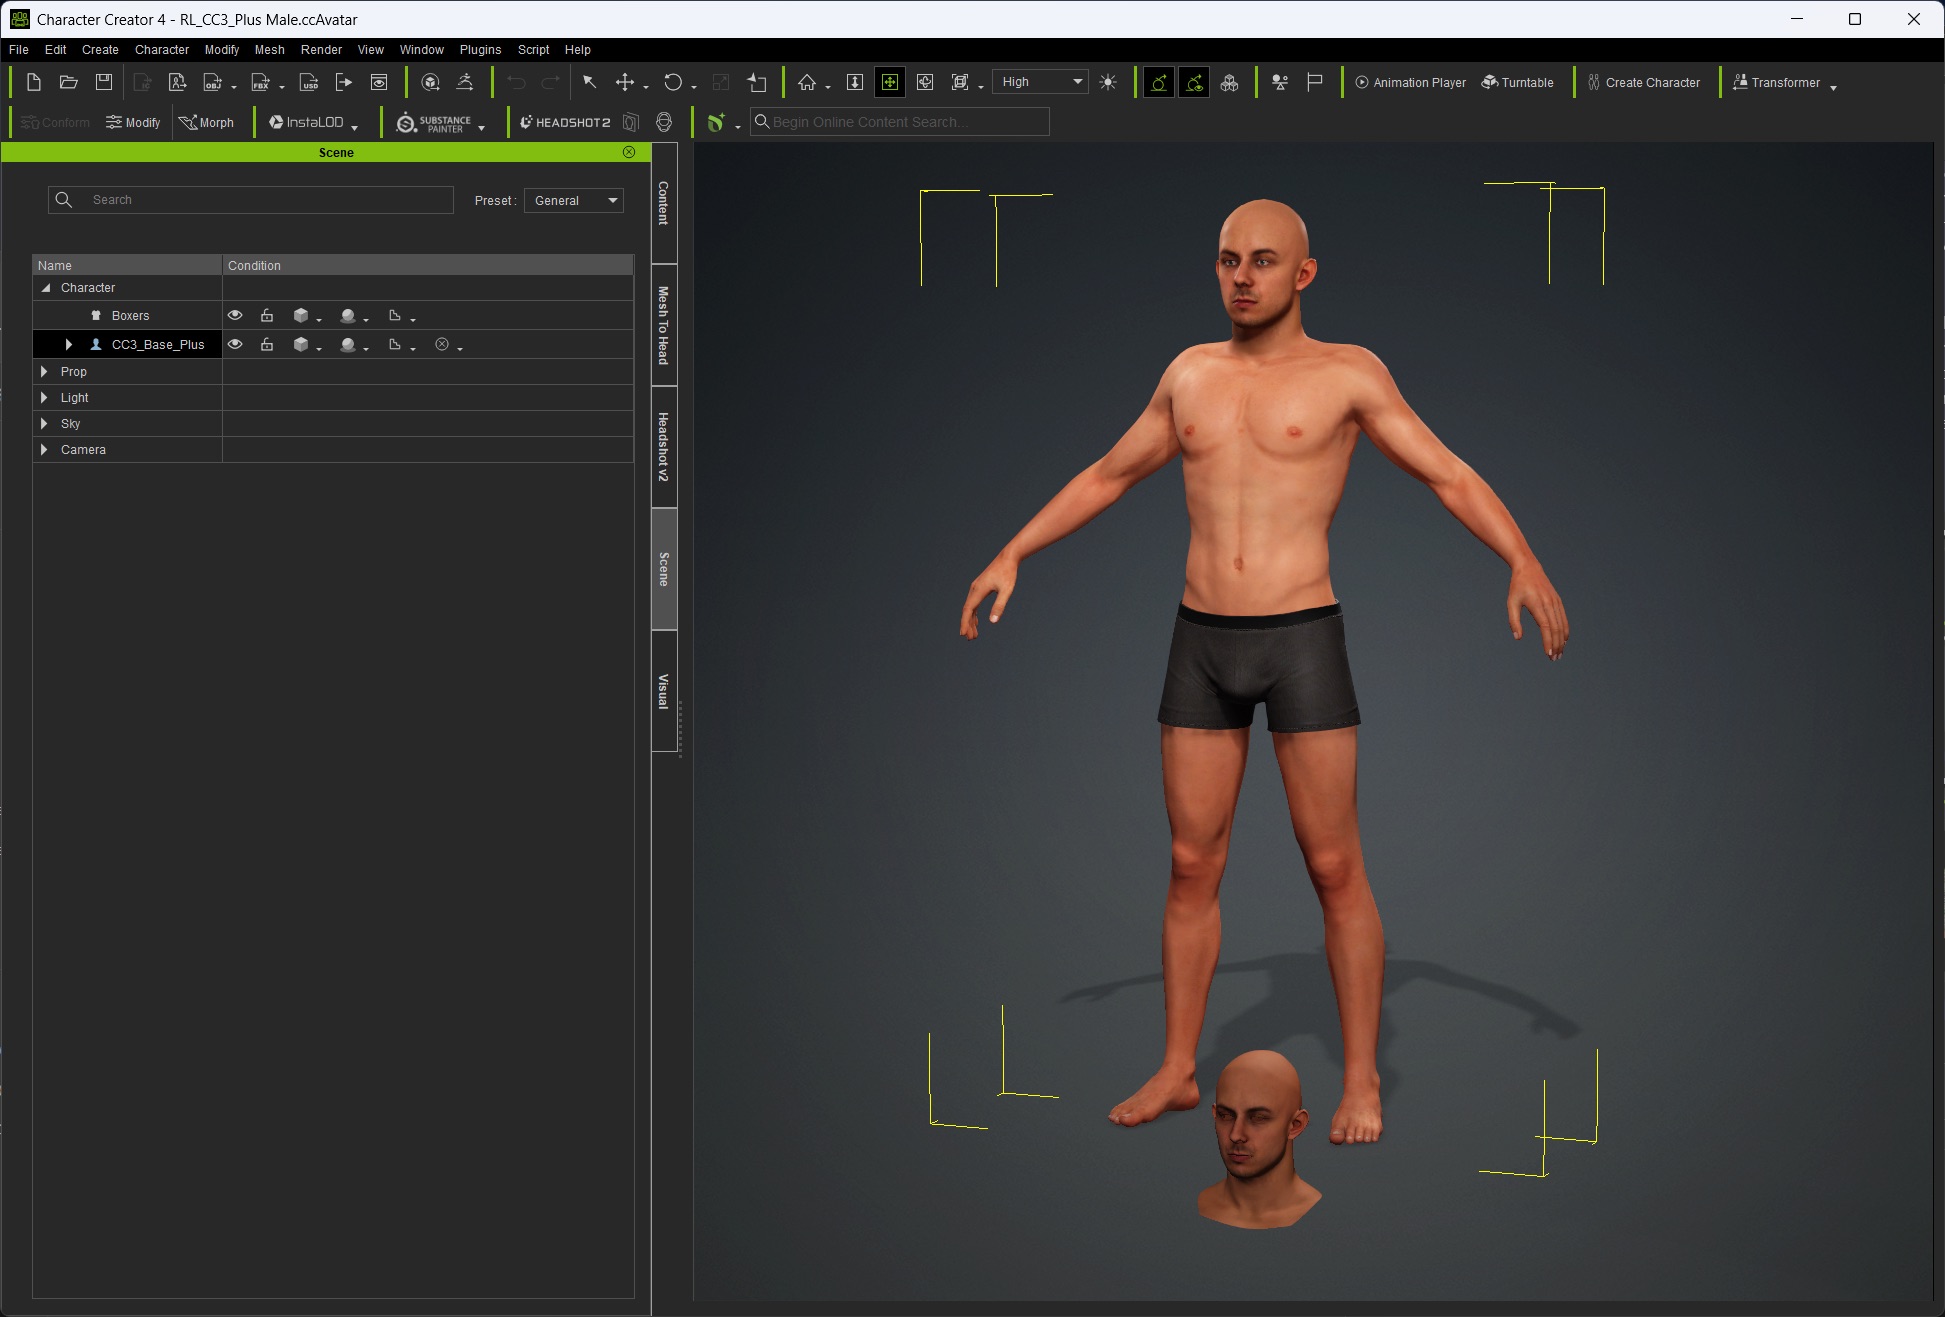Expand the CC3_Base_Plus tree node
The height and width of the screenshot is (1317, 1945).
point(68,344)
